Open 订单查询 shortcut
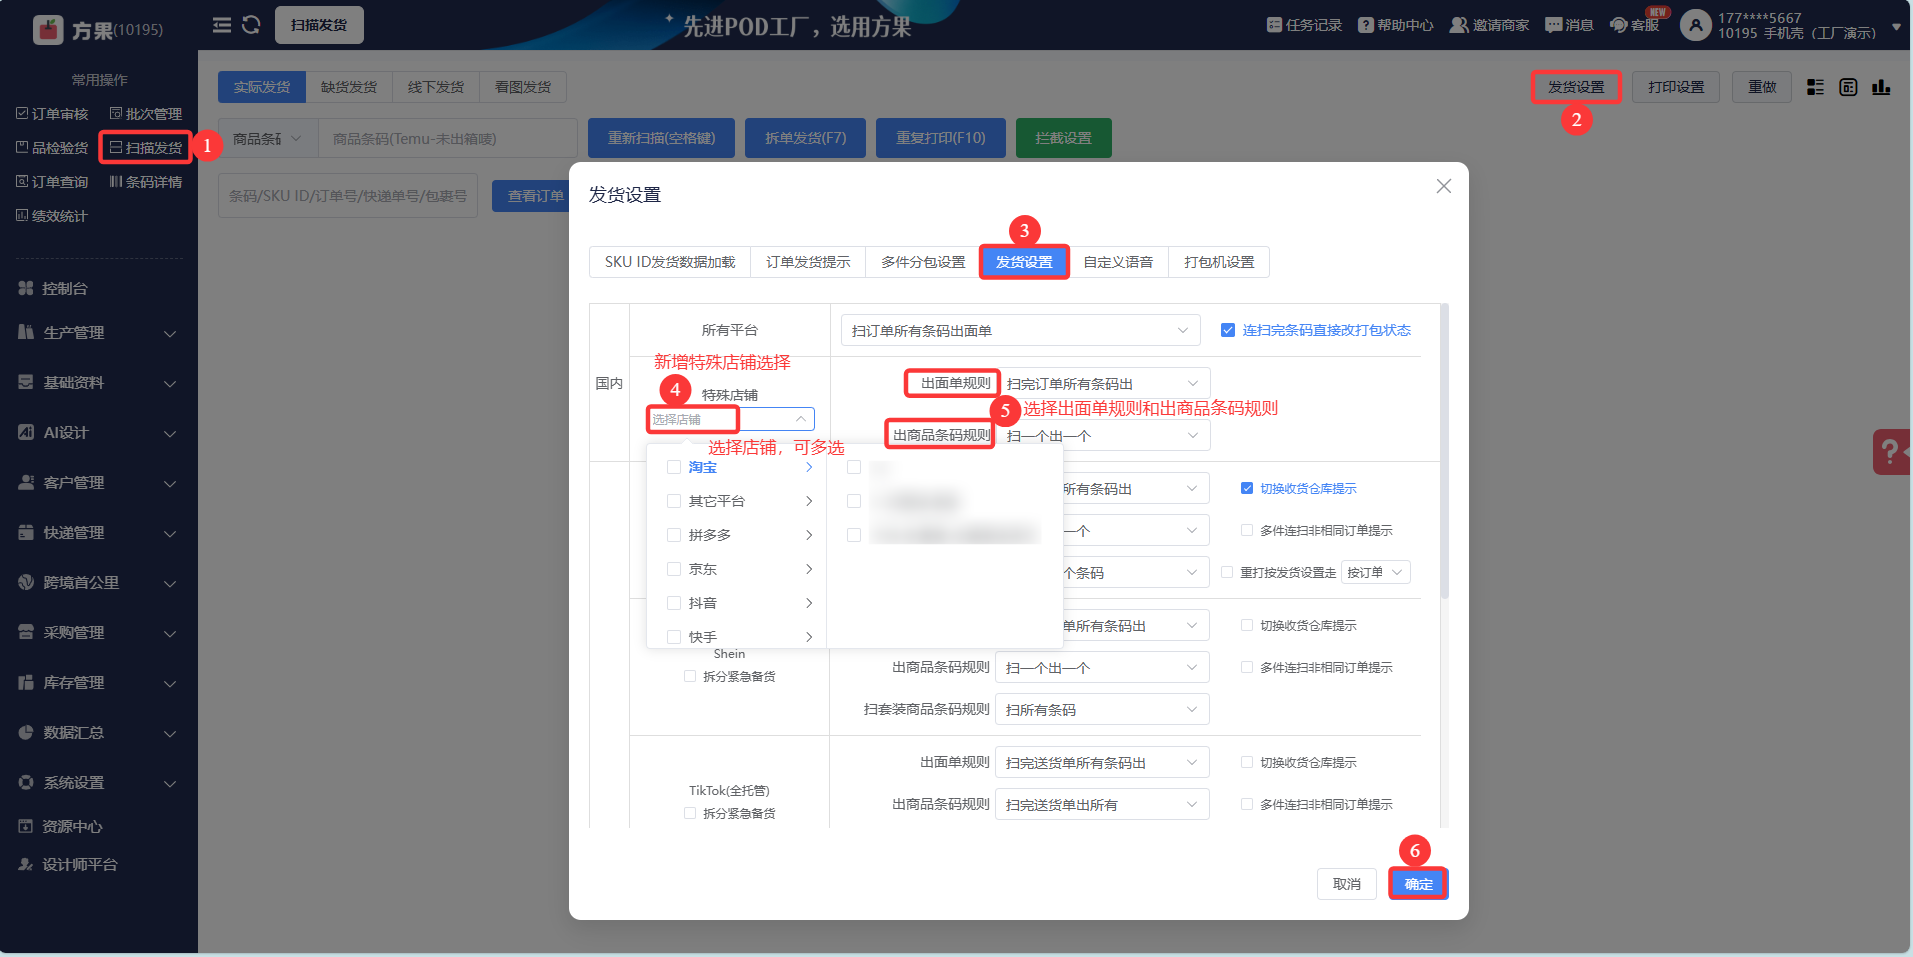Viewport: 1913px width, 957px height. click(x=52, y=182)
